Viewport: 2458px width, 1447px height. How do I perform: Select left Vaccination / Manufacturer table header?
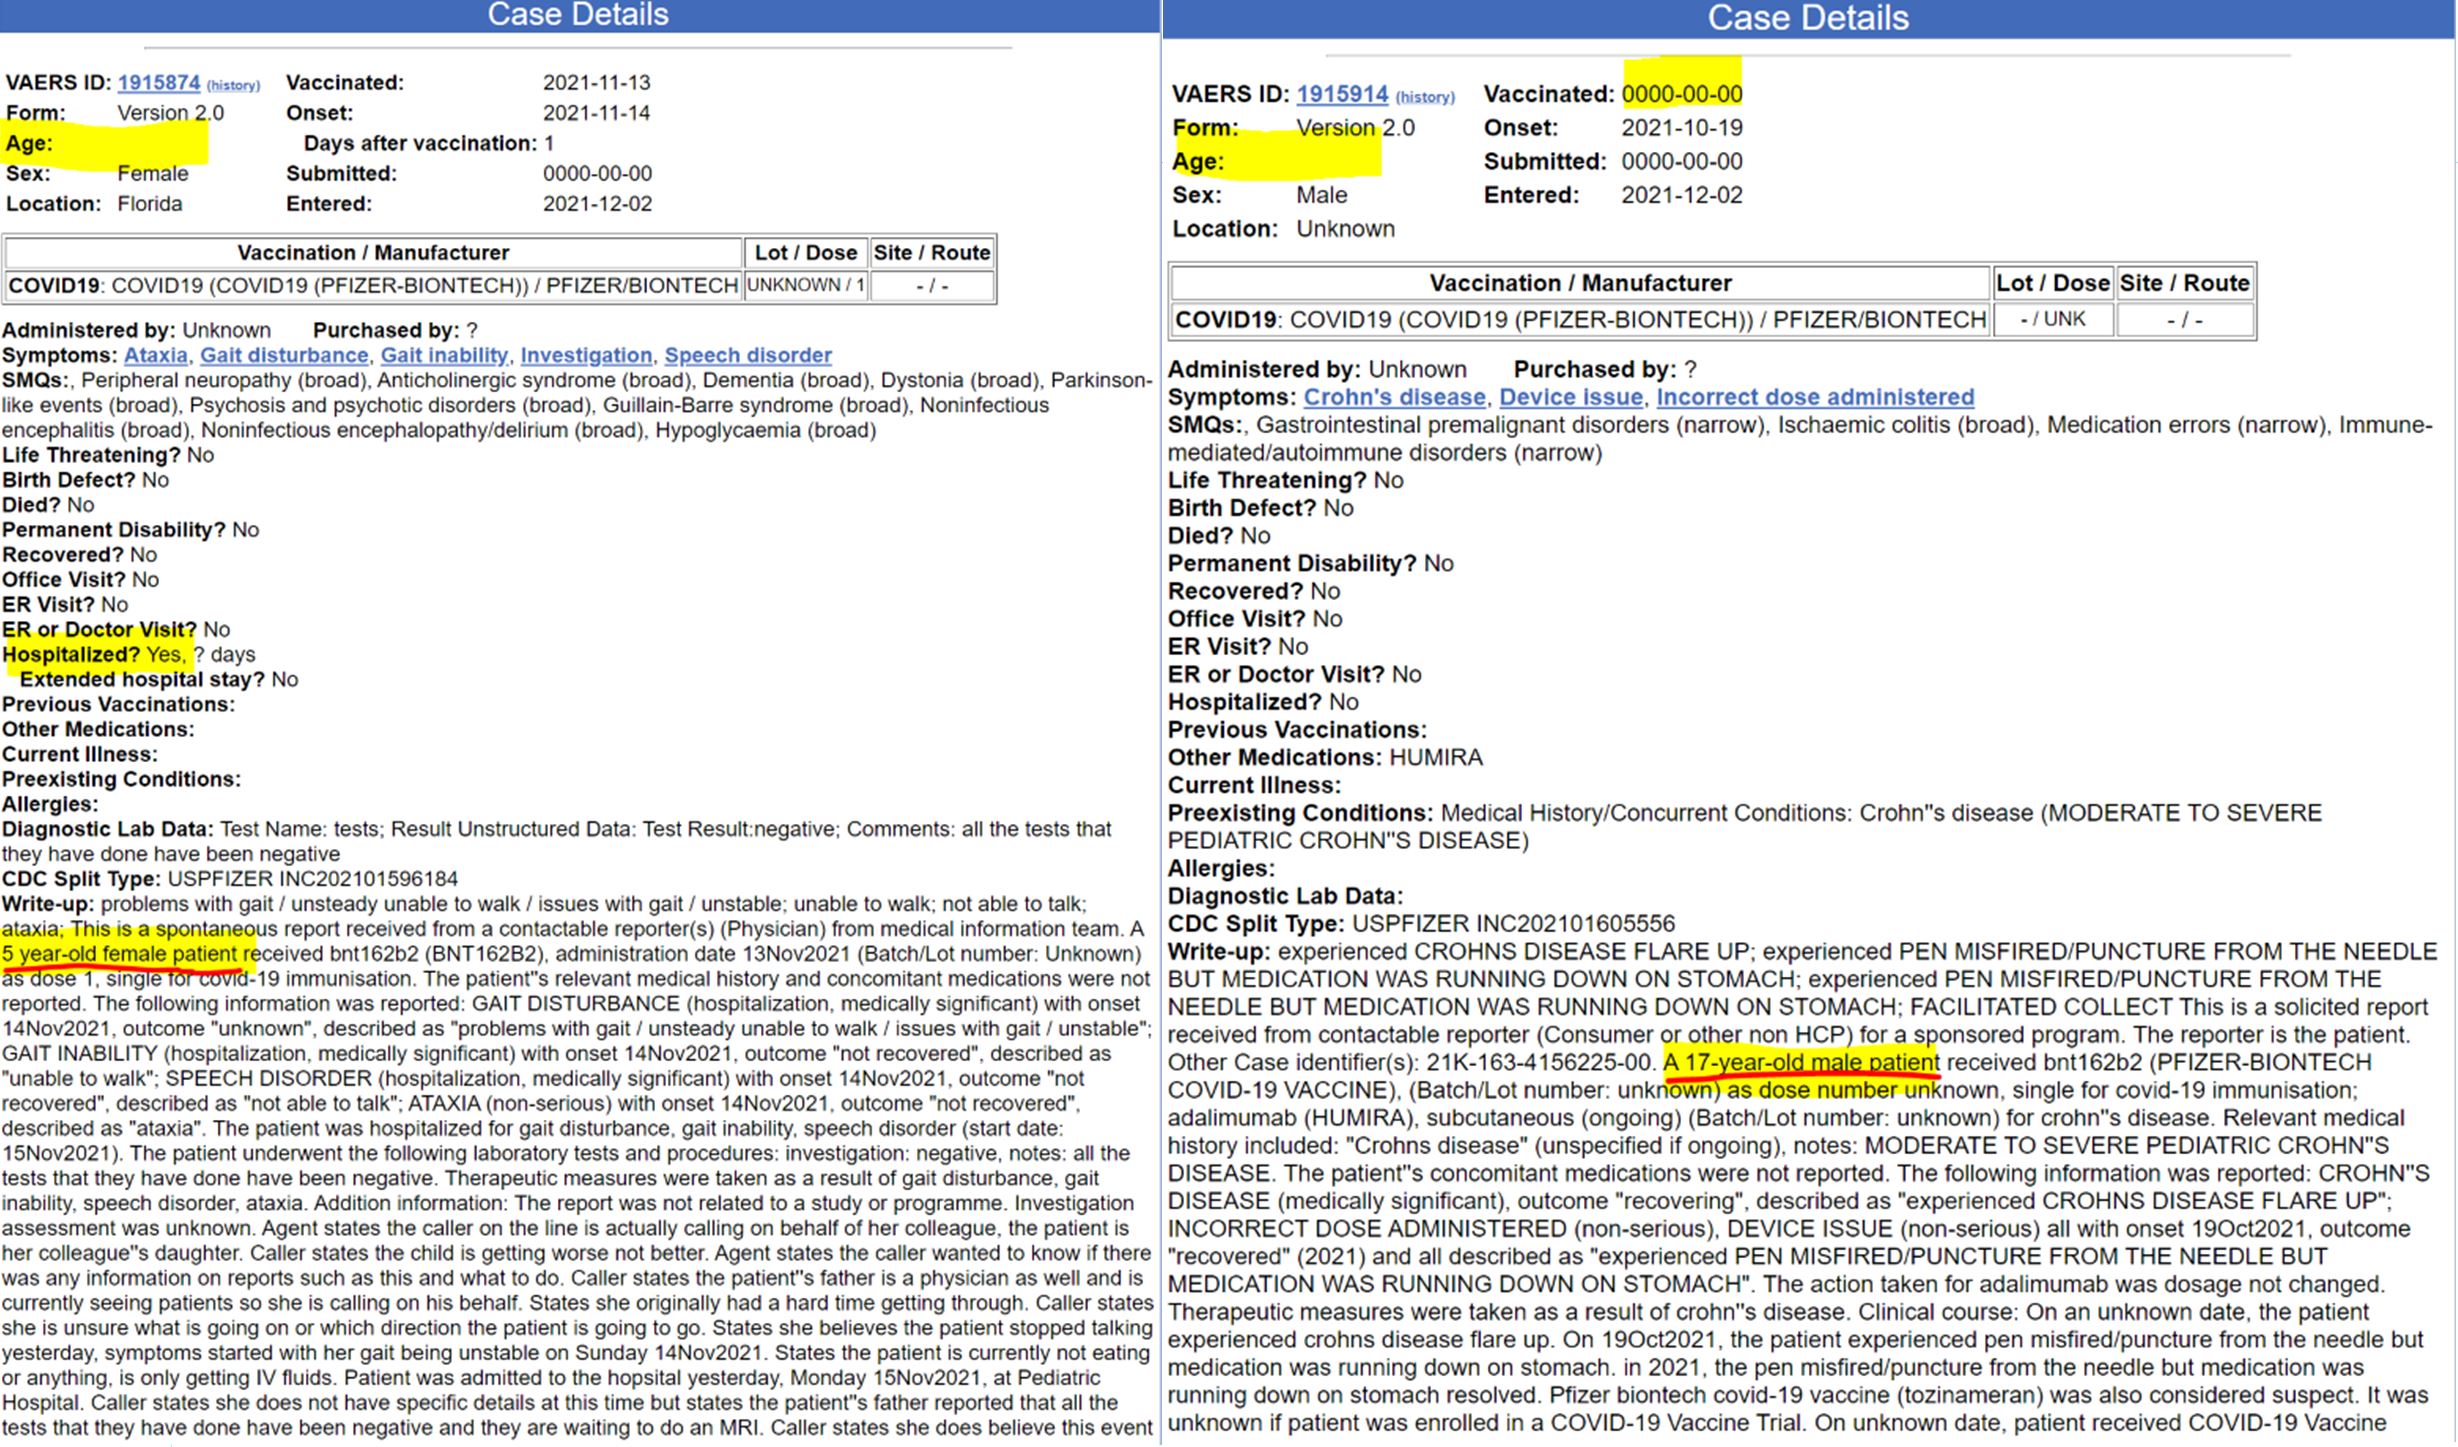click(373, 253)
